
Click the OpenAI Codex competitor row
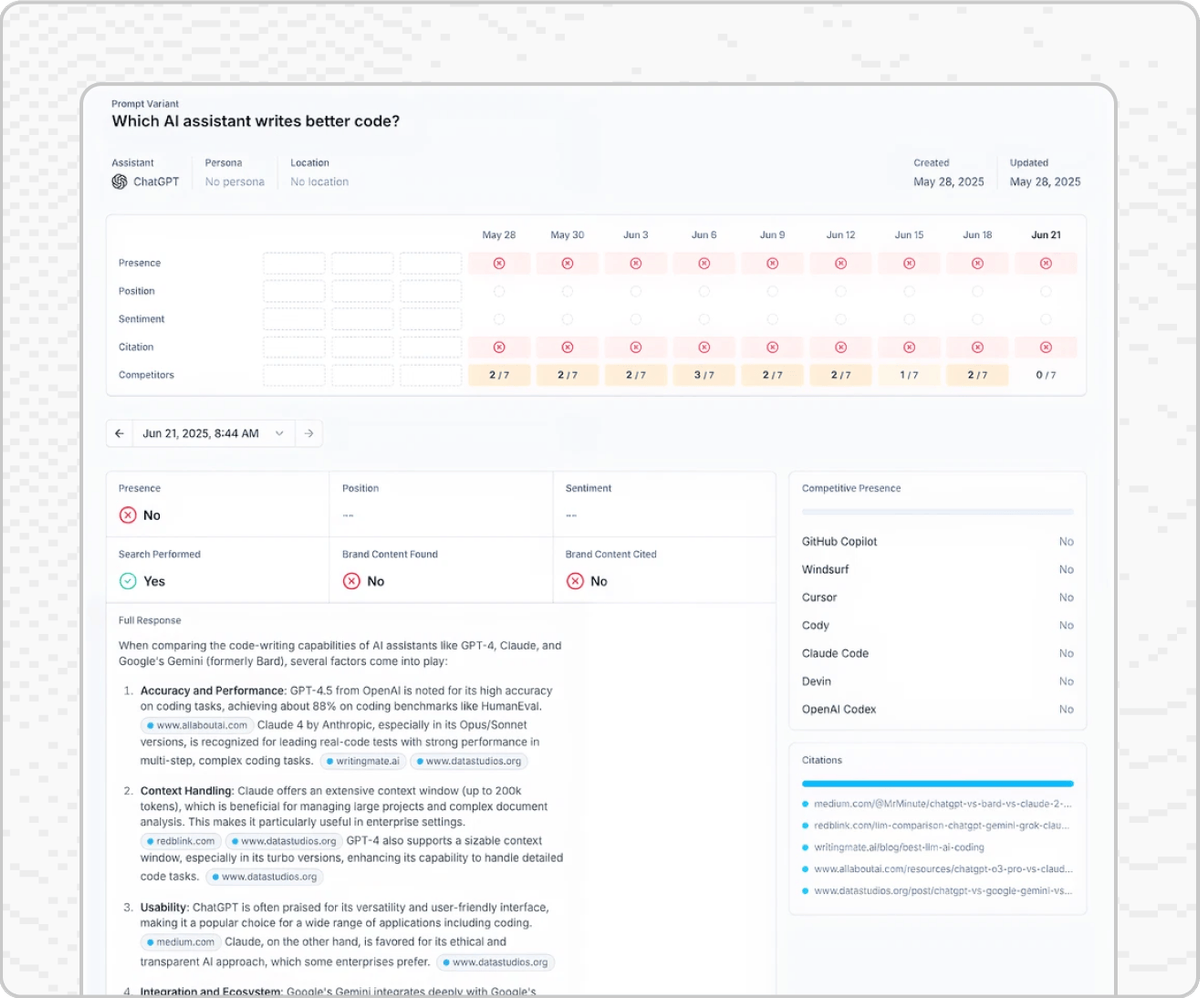tap(938, 709)
